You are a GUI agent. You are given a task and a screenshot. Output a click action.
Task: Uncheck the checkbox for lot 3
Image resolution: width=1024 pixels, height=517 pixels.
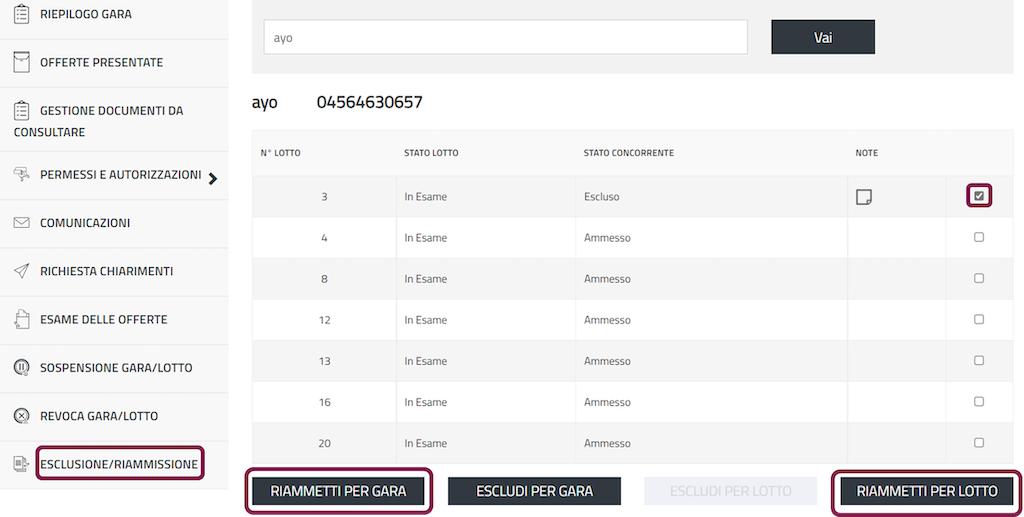[979, 196]
